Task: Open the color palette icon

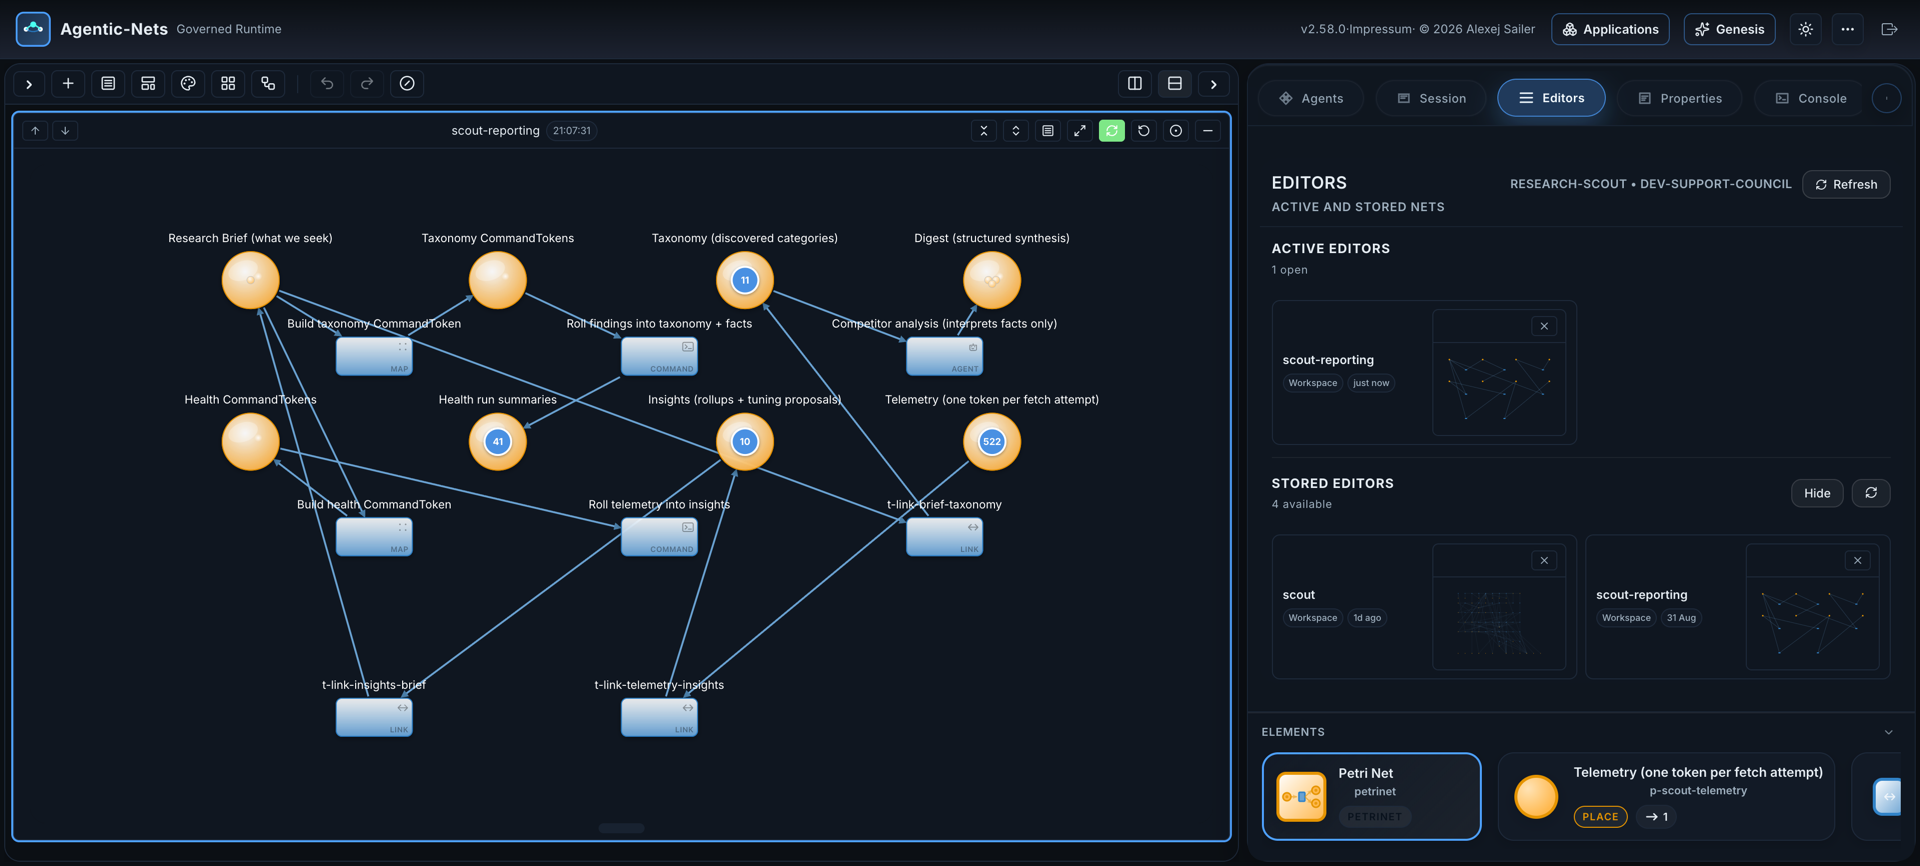Action: point(188,84)
